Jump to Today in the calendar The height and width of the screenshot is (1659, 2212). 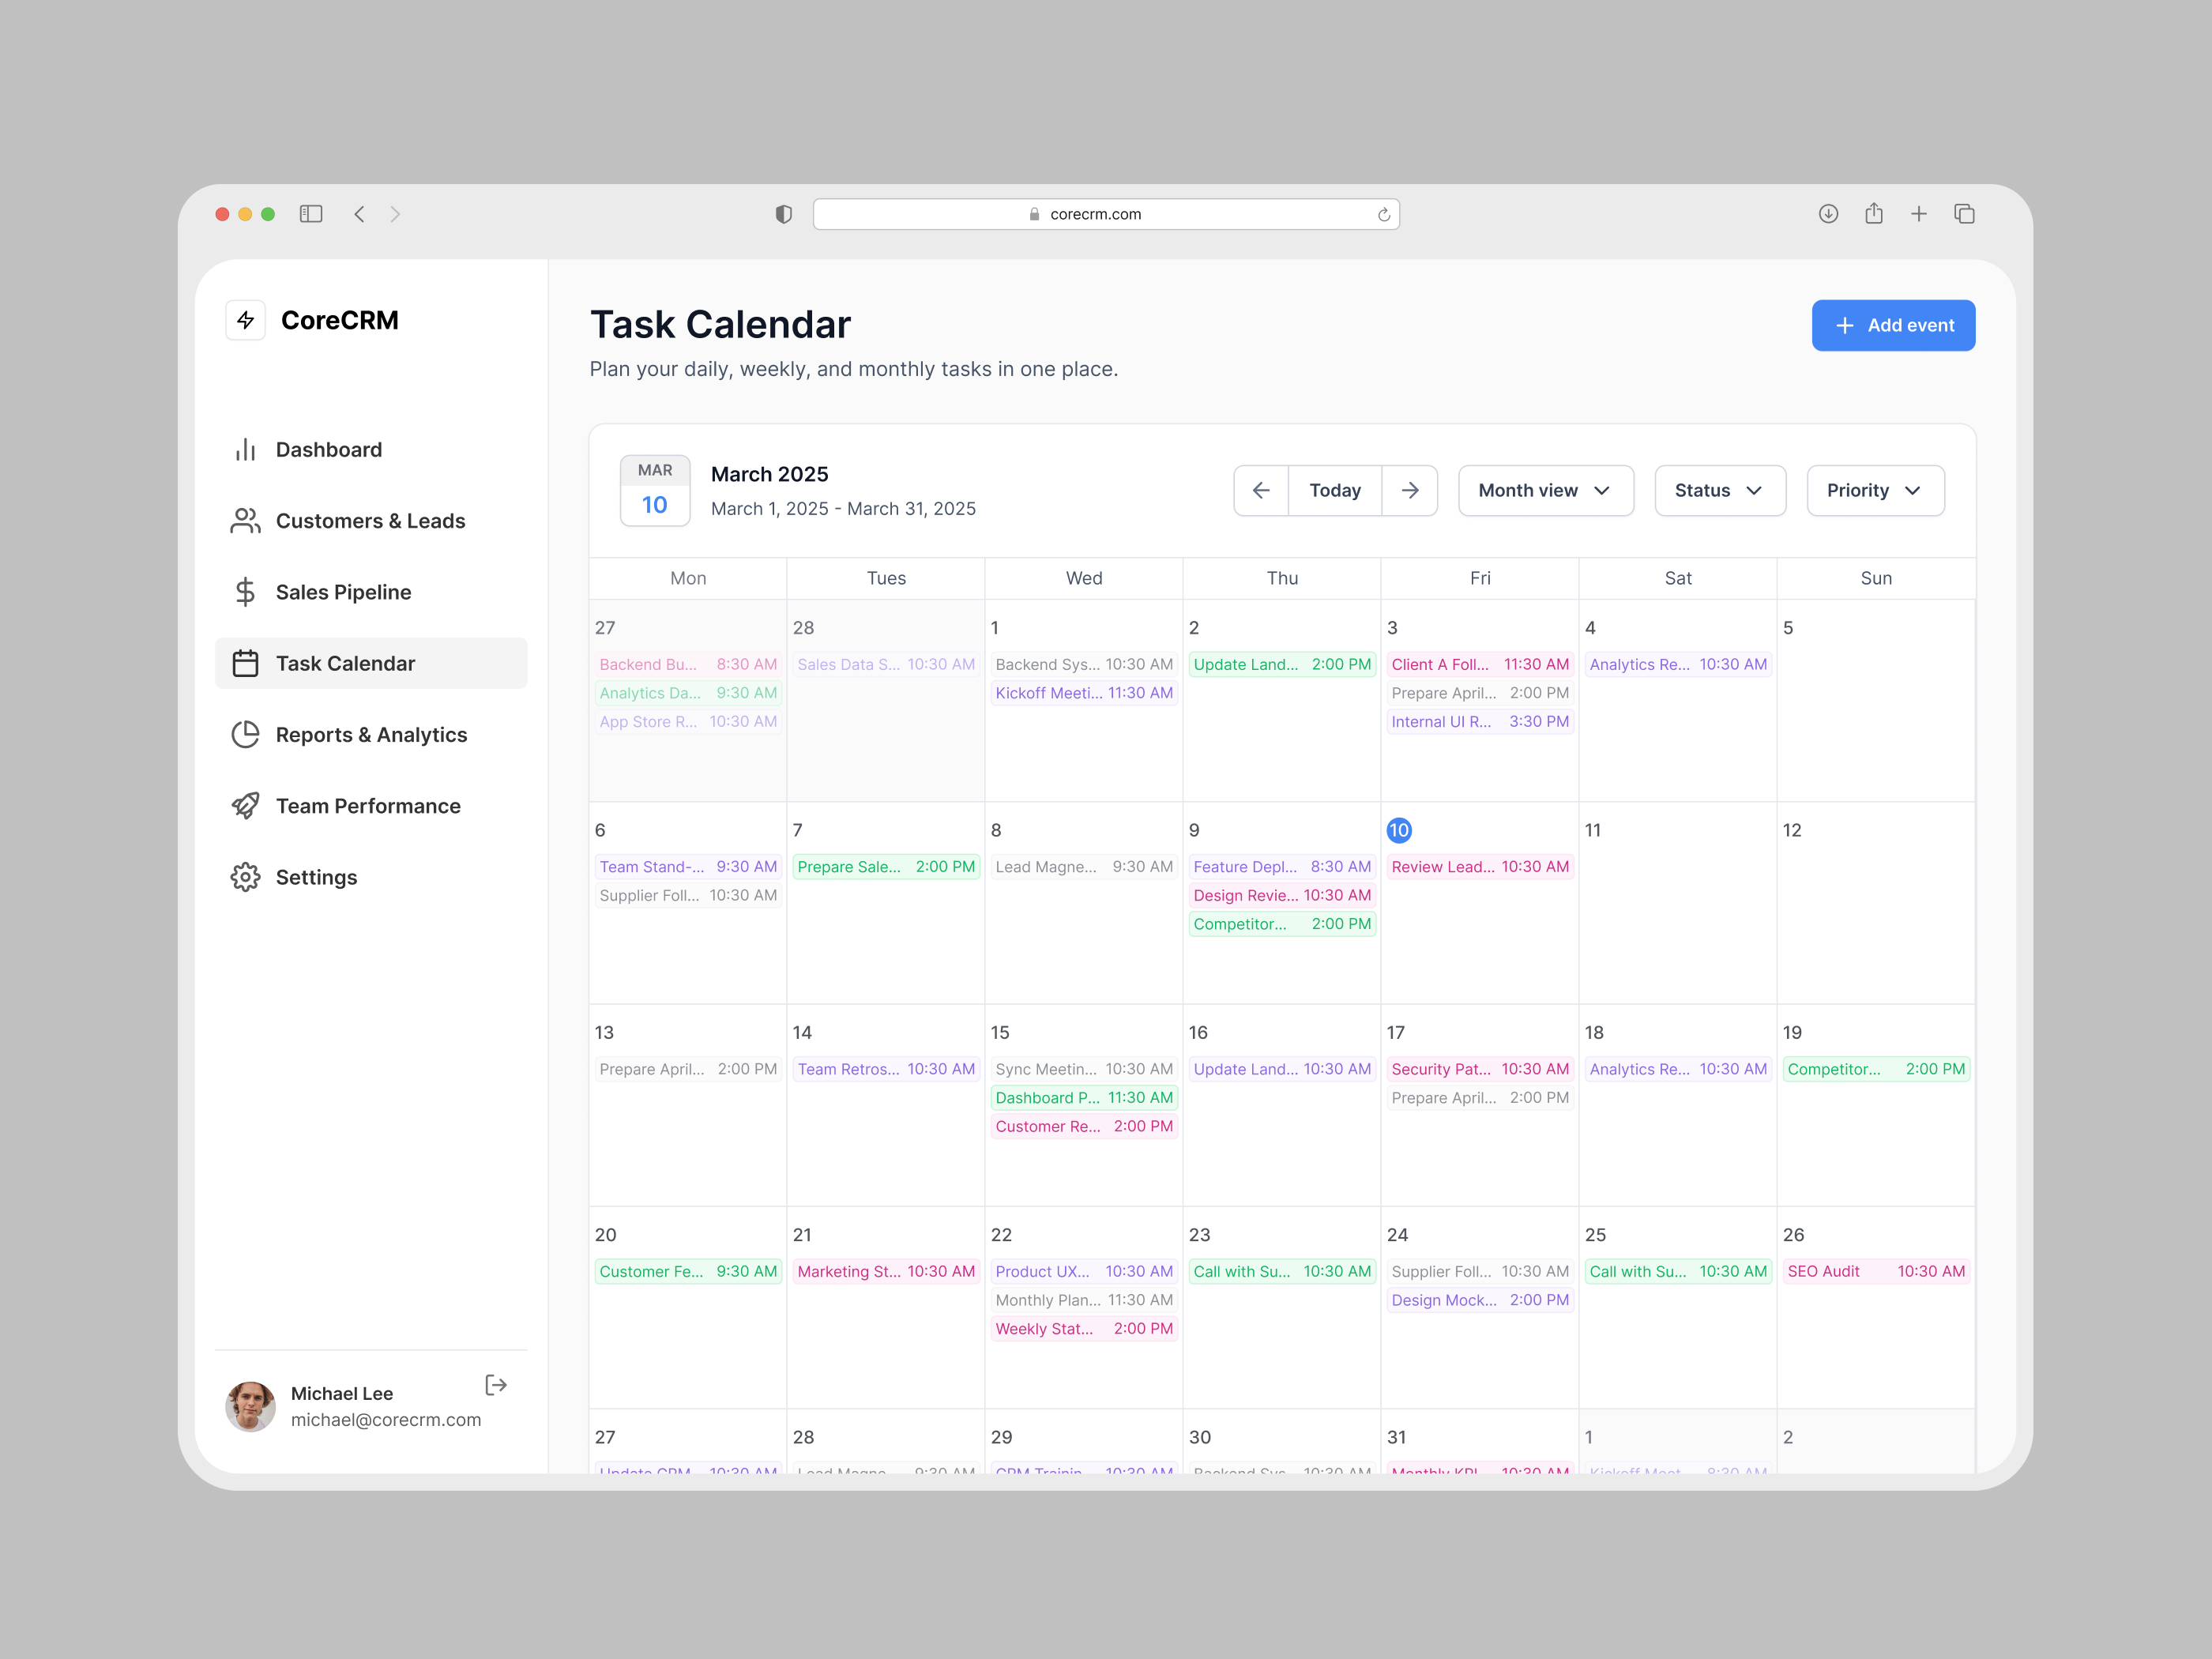tap(1334, 490)
